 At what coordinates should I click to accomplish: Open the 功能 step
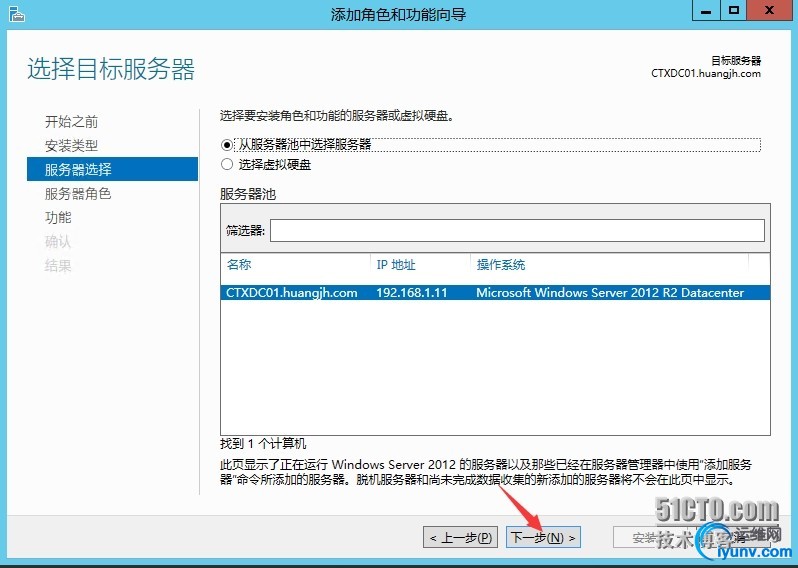tap(58, 217)
